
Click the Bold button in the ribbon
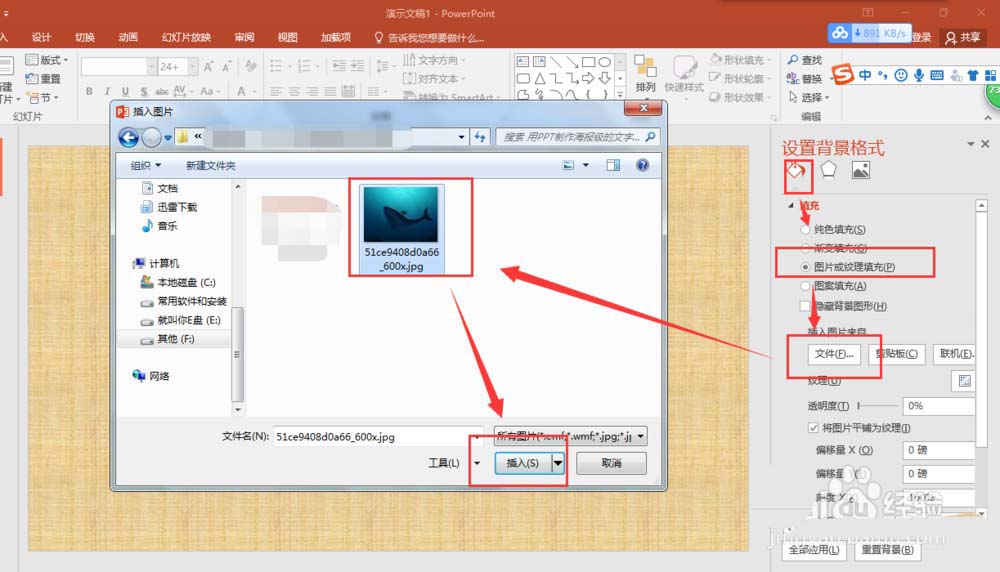(89, 92)
